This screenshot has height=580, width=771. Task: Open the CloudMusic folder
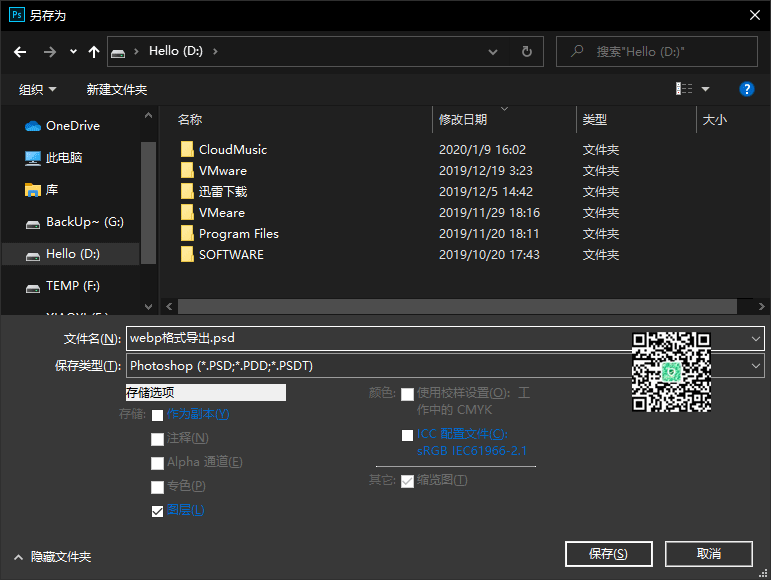point(232,150)
